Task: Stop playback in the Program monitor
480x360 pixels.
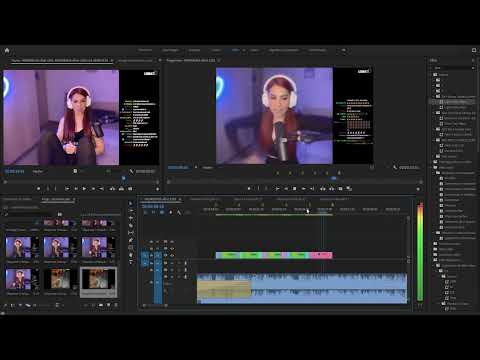Action: 295,189
